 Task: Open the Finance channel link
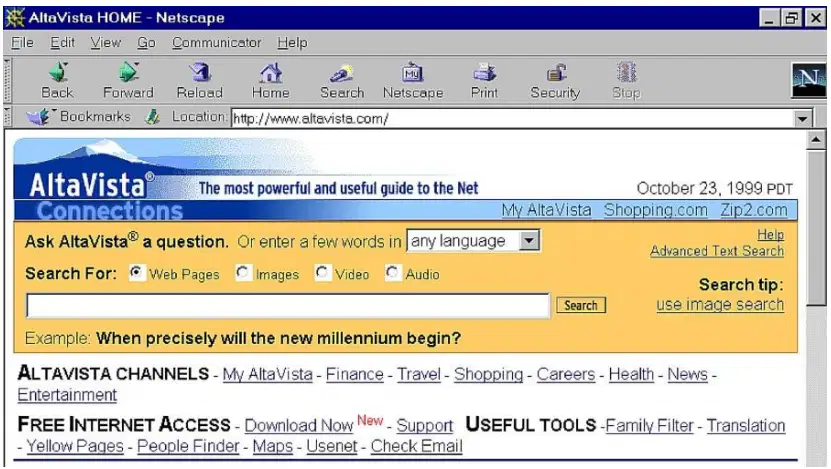[355, 374]
